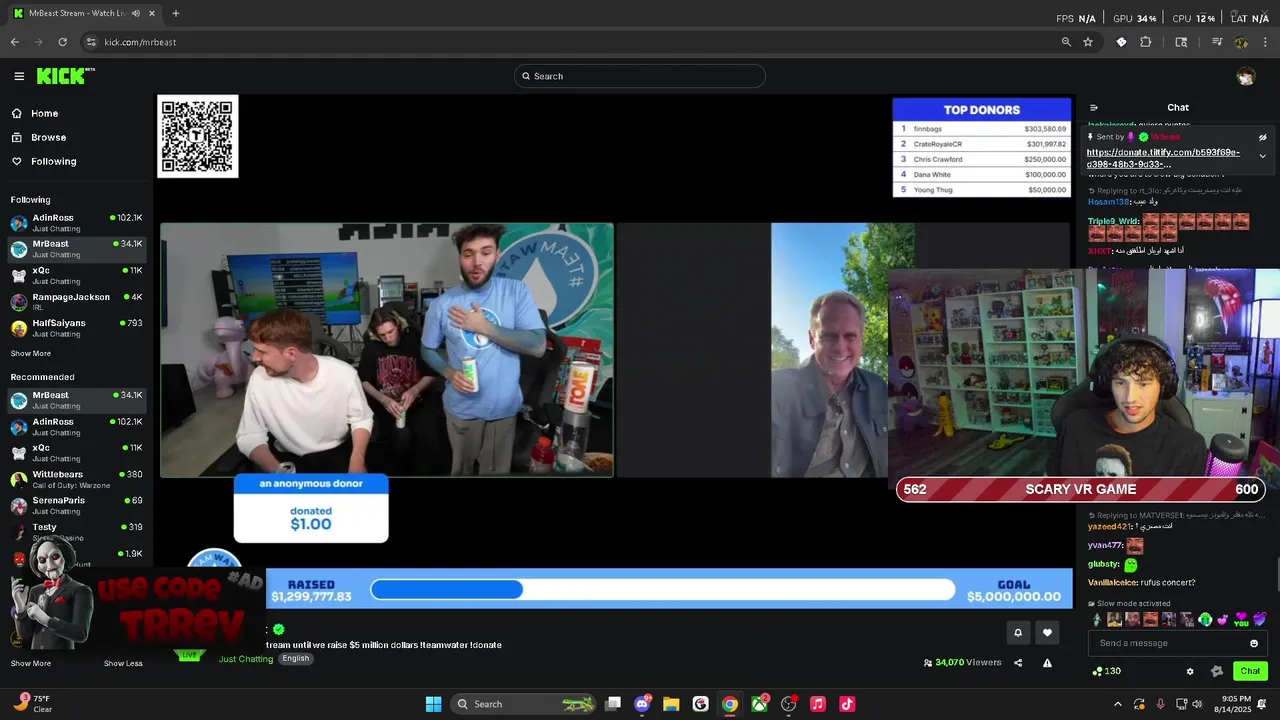Go to Following in the sidebar
Viewport: 1280px width, 720px height.
(x=44, y=161)
